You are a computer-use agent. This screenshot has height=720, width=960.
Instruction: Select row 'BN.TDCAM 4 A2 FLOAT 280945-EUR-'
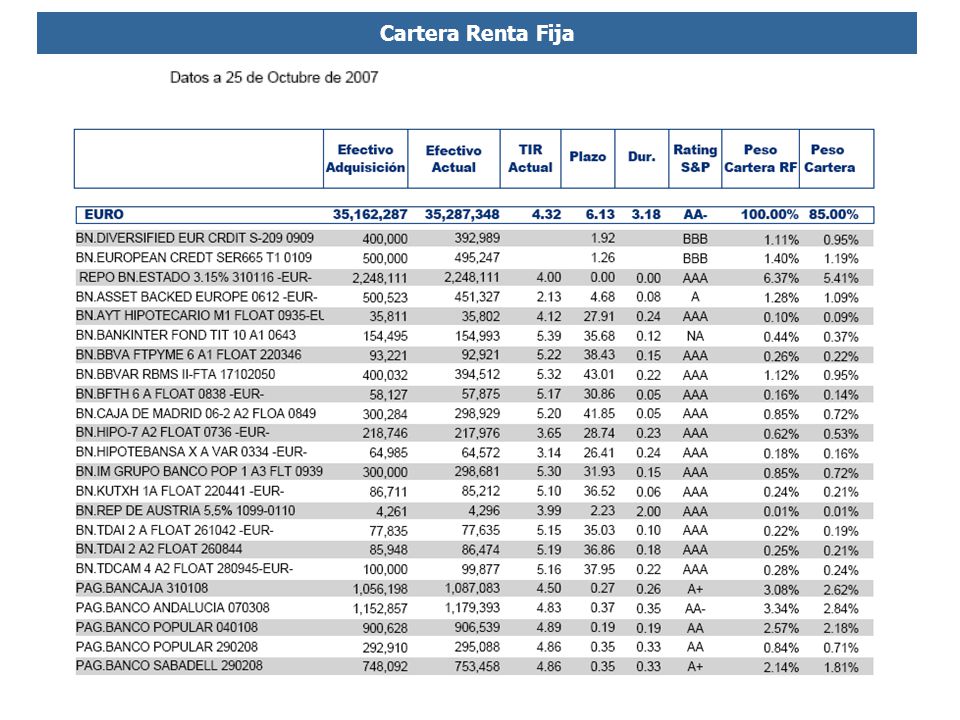click(x=474, y=569)
